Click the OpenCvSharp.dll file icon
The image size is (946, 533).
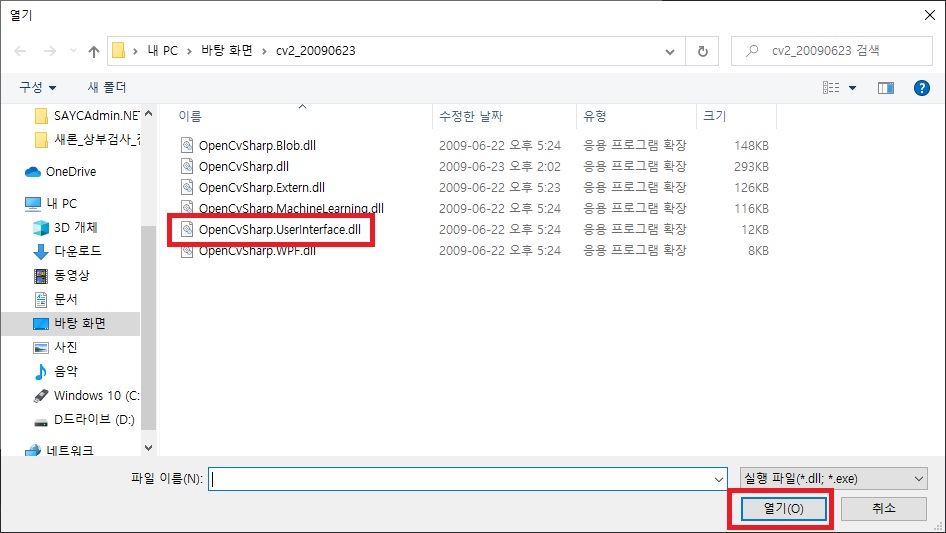(187, 166)
